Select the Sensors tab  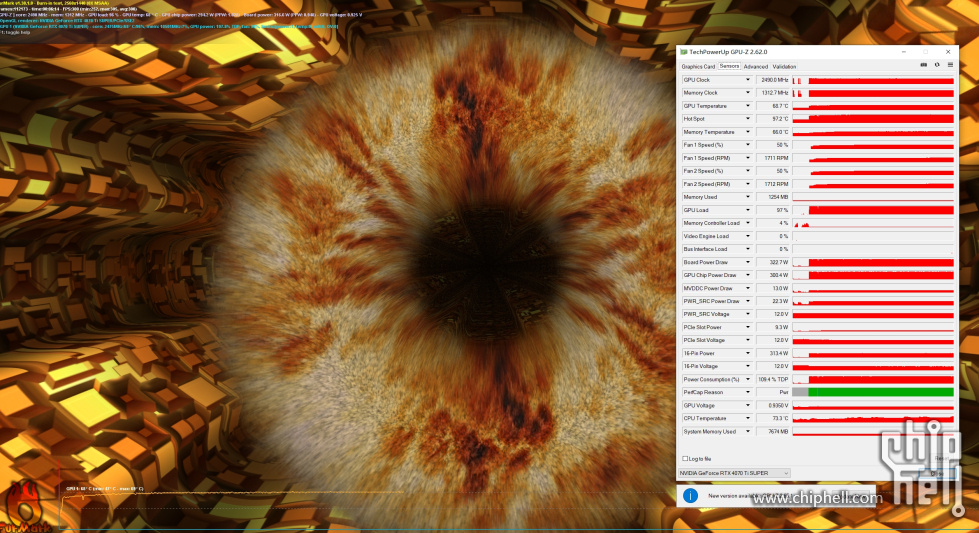click(x=729, y=66)
